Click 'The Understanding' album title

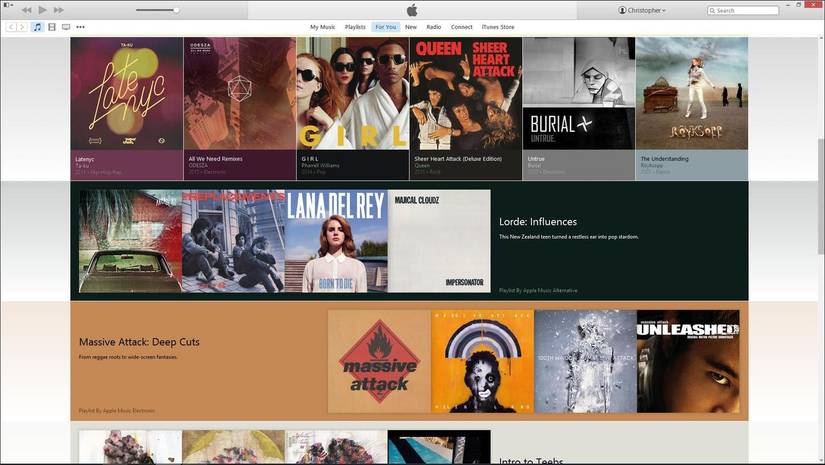[x=665, y=159]
